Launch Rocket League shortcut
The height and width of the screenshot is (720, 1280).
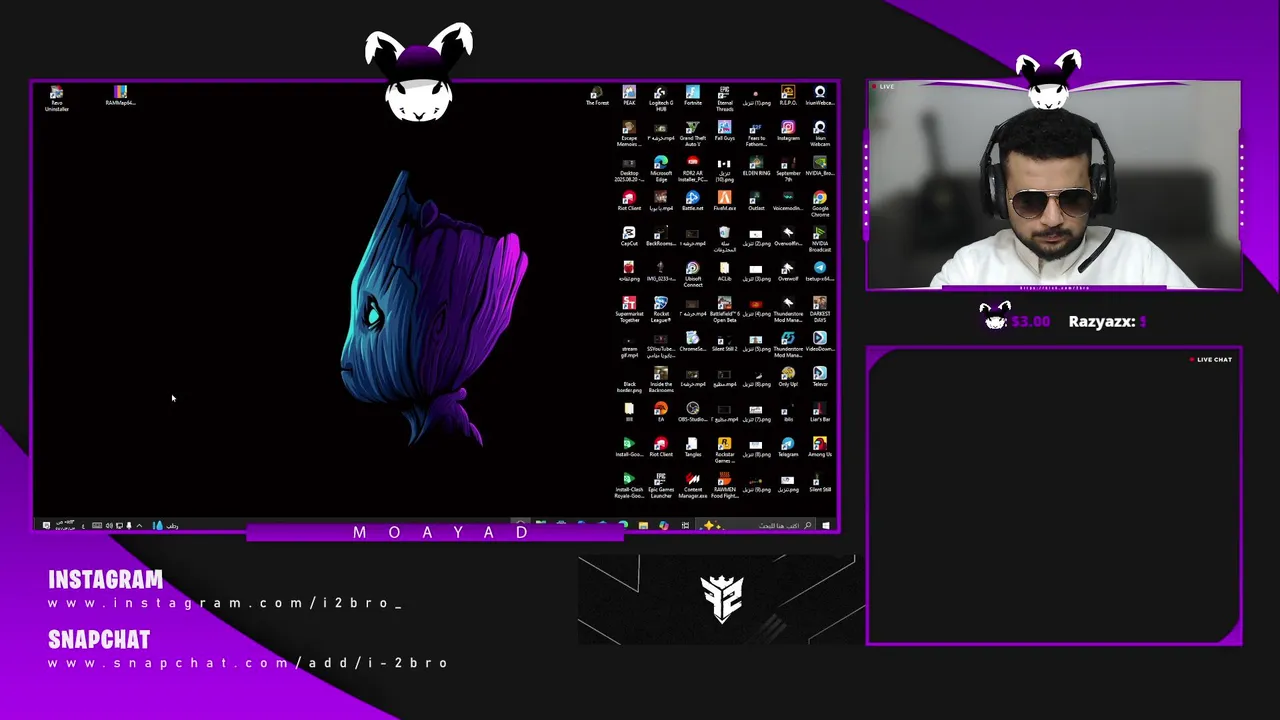(x=660, y=309)
